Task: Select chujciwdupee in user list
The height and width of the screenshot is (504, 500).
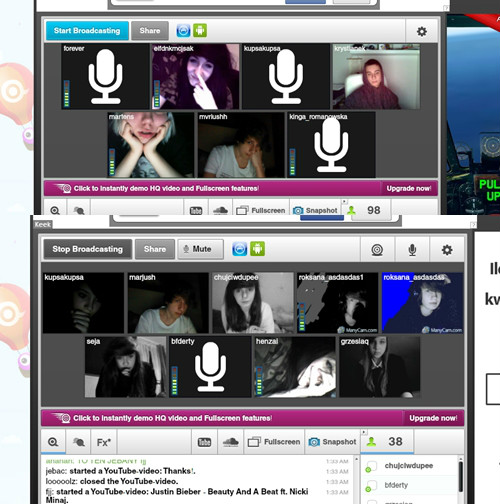Action: click(x=409, y=466)
